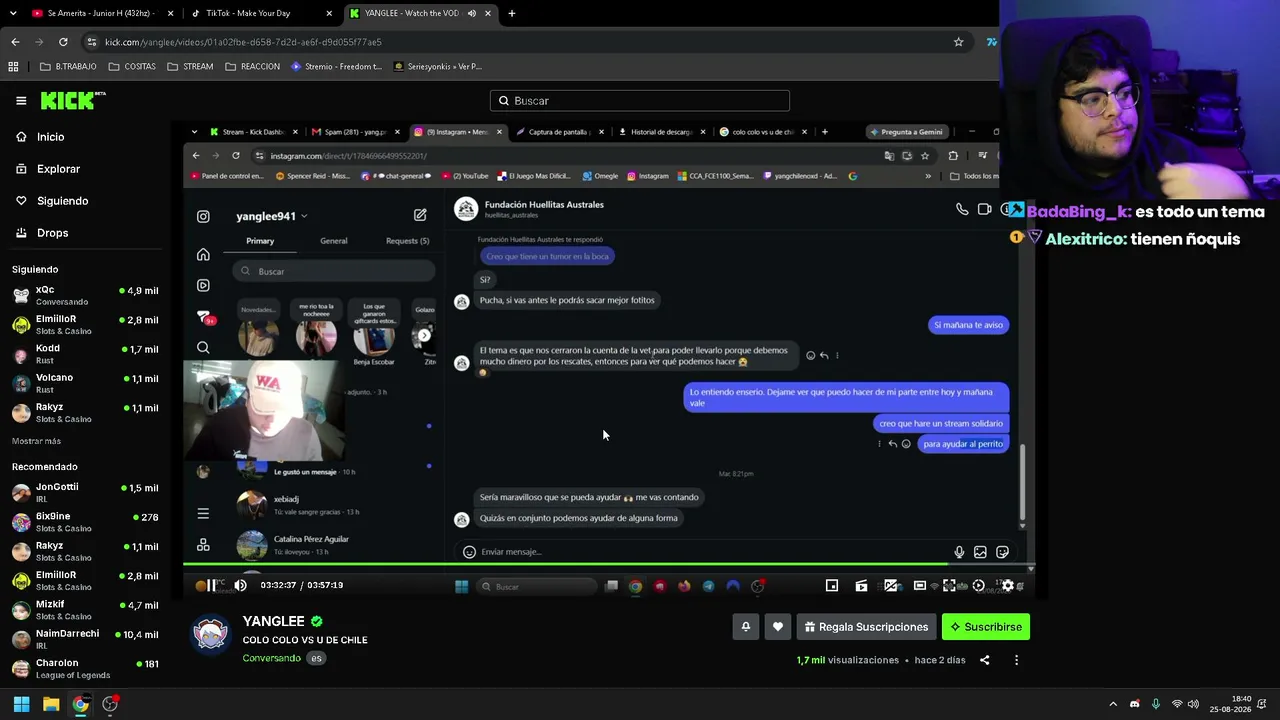Show hidden system tray icons
The width and height of the screenshot is (1280, 720).
1113,704
